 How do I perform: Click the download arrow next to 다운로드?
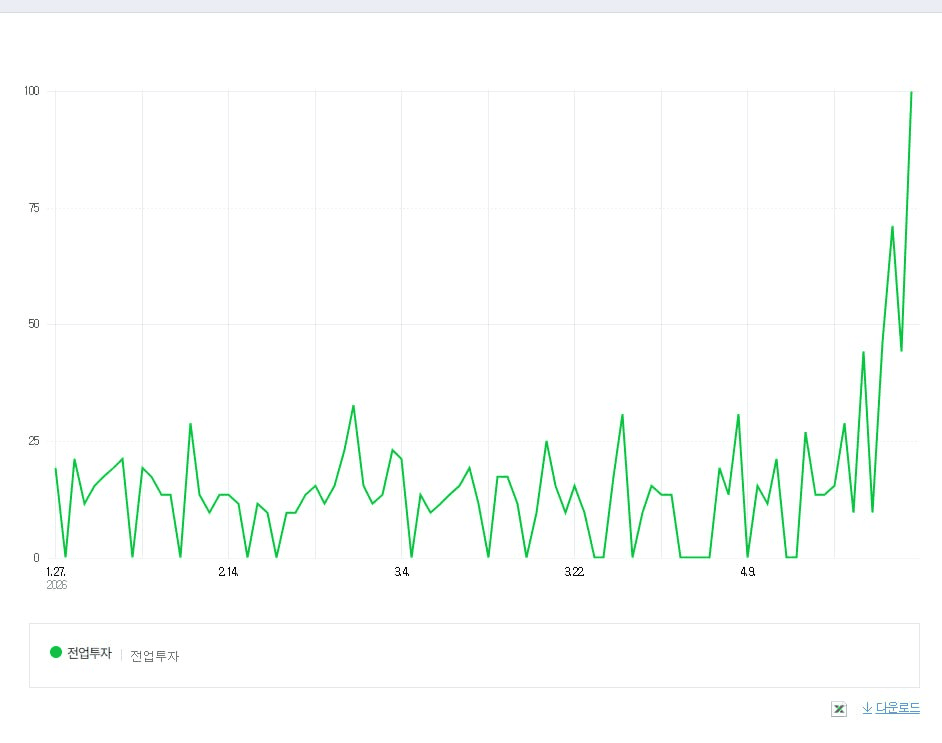[866, 708]
